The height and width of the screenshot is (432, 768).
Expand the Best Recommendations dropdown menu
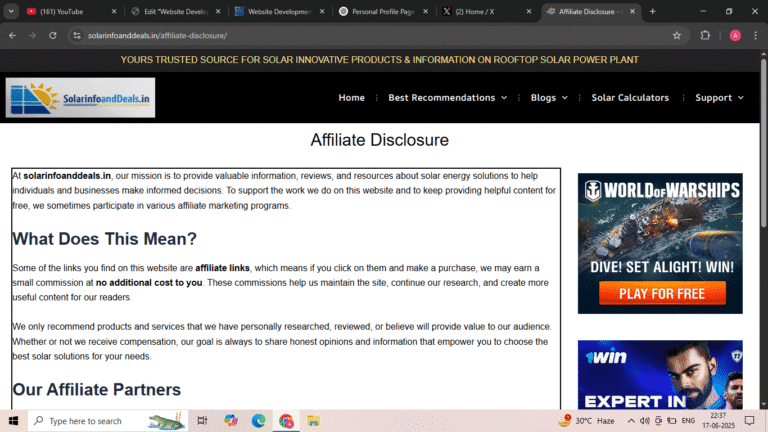pos(447,98)
